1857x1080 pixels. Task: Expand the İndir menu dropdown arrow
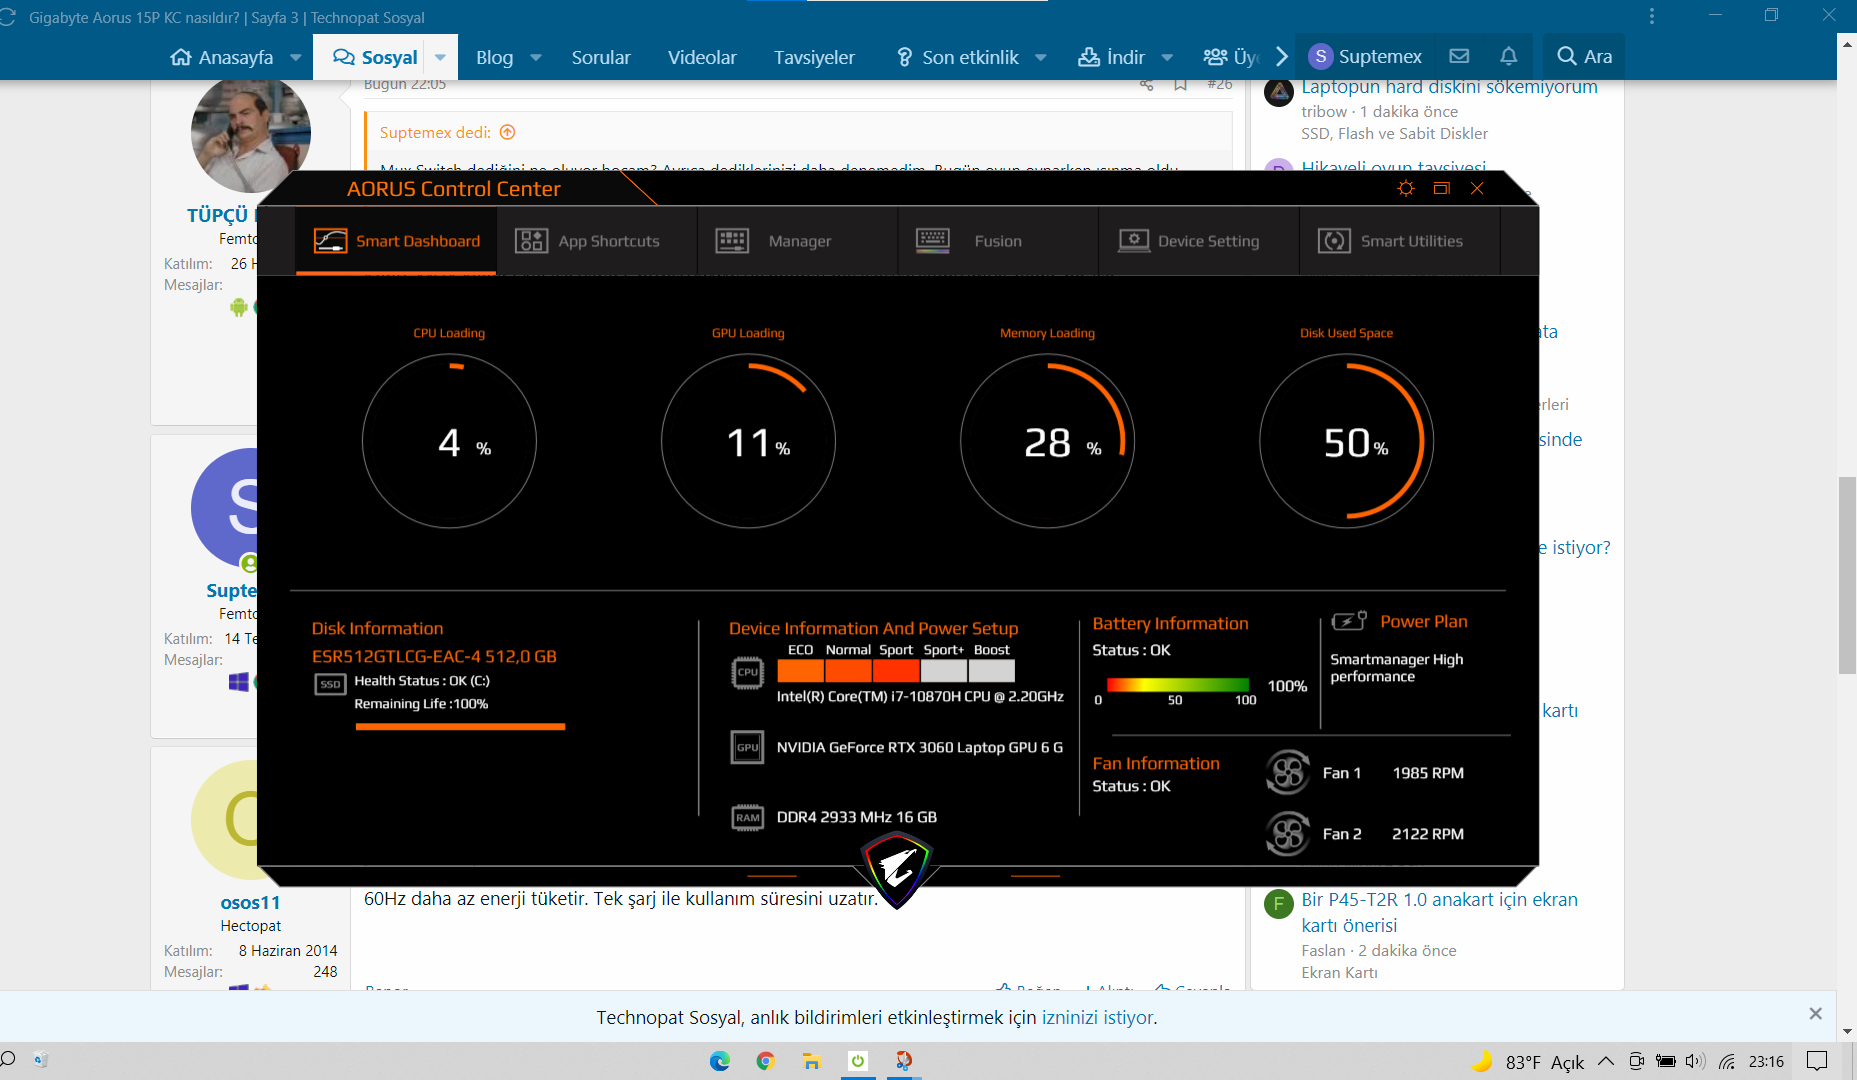tap(1167, 57)
